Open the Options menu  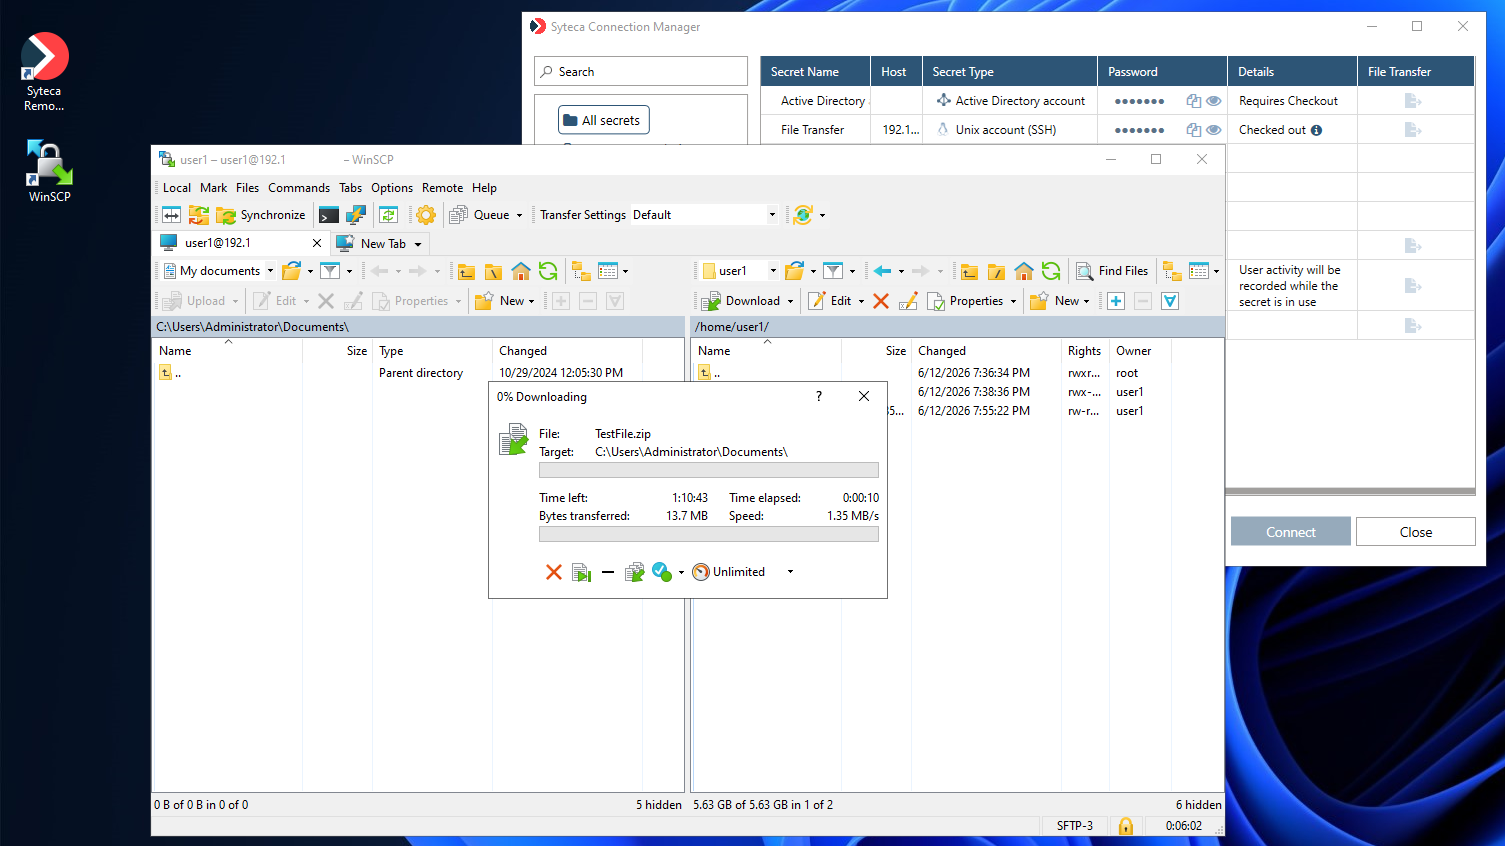pos(392,188)
